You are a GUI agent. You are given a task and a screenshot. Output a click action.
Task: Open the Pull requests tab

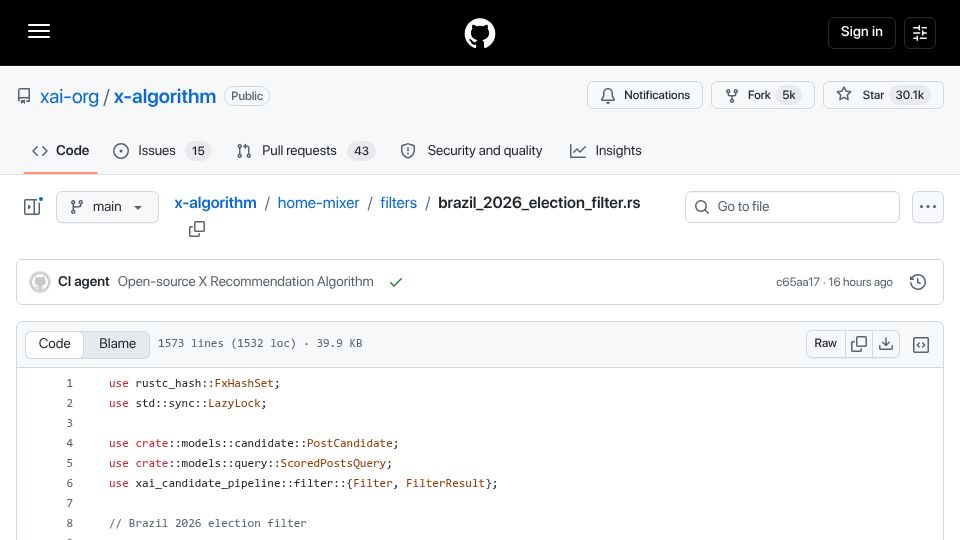(x=306, y=151)
